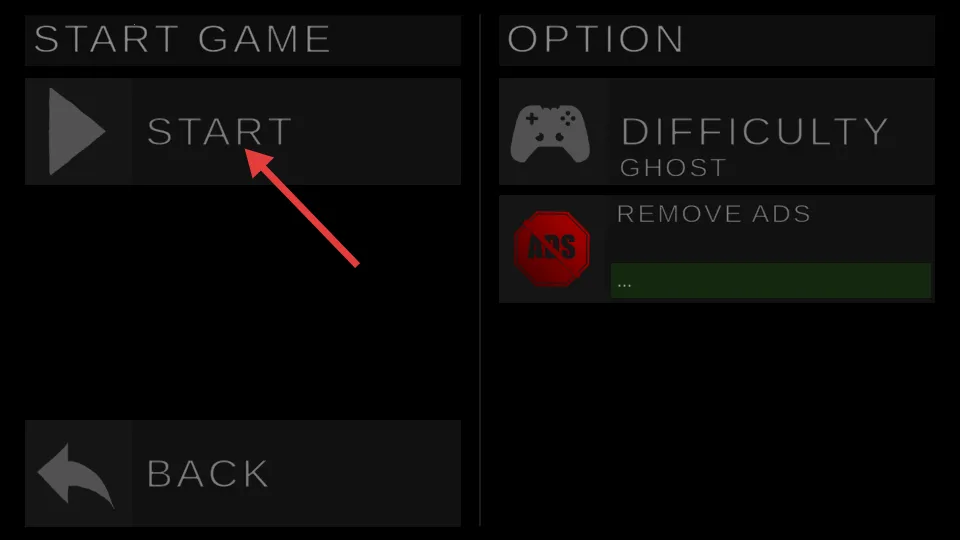The width and height of the screenshot is (960, 540).
Task: Go back using the BACK label
Action: tap(208, 473)
